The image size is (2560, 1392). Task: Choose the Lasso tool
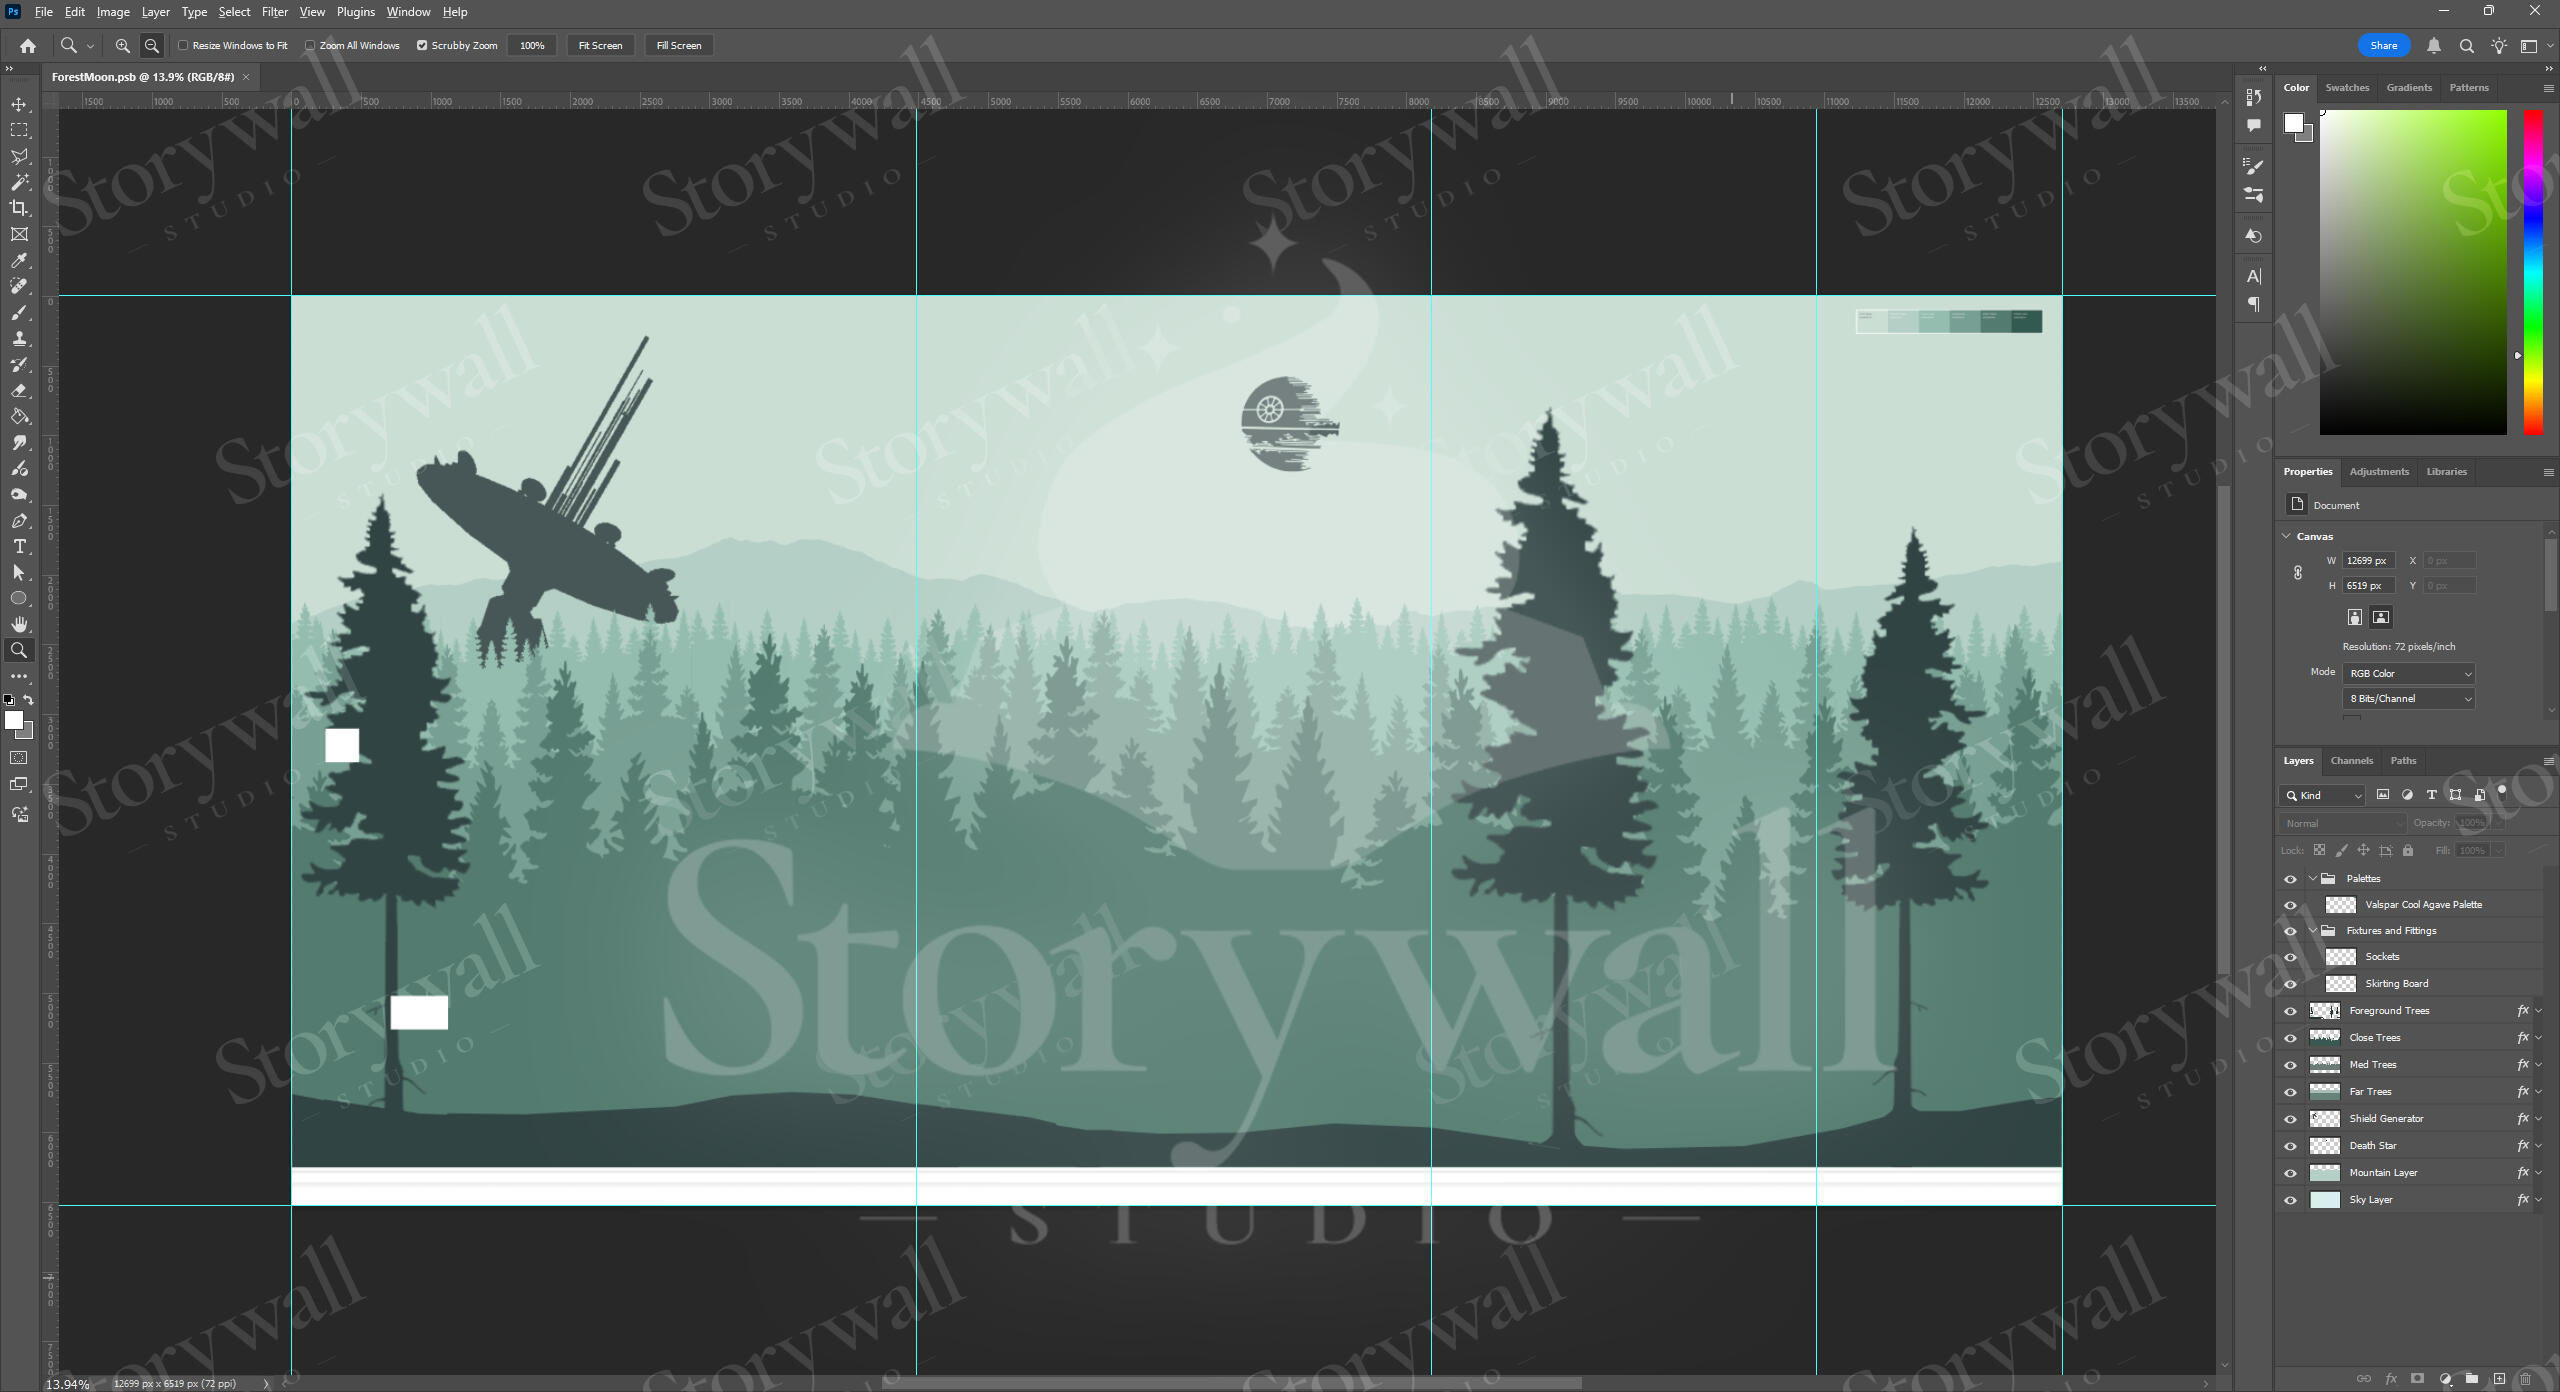(19, 156)
